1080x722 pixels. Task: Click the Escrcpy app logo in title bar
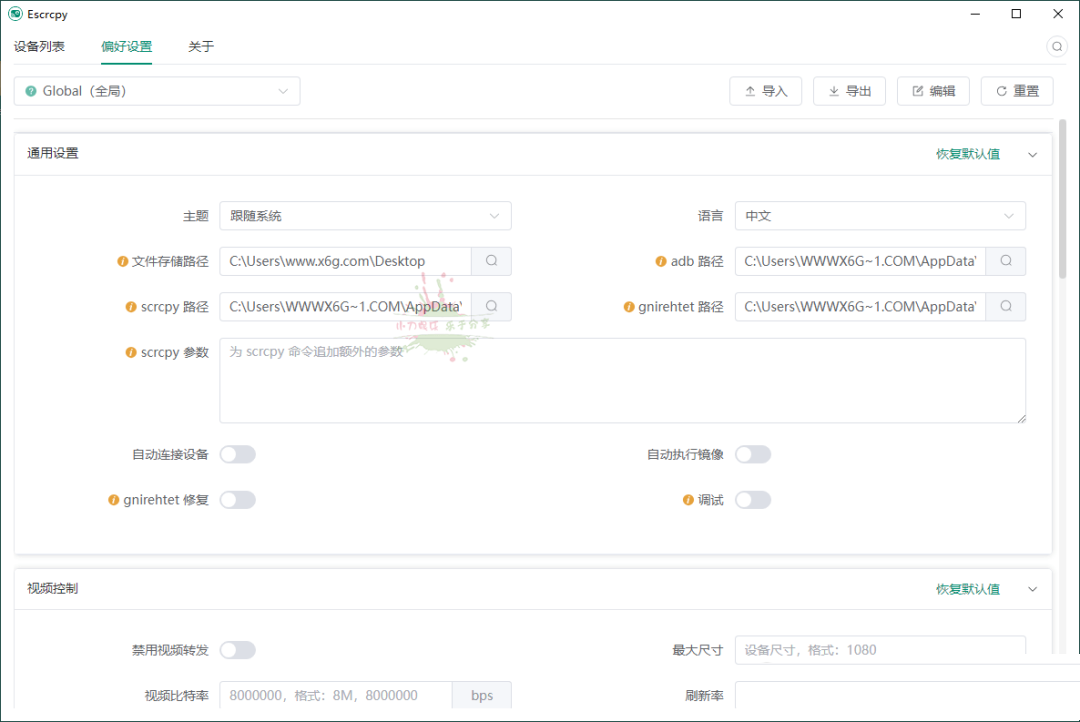pyautogui.click(x=15, y=14)
